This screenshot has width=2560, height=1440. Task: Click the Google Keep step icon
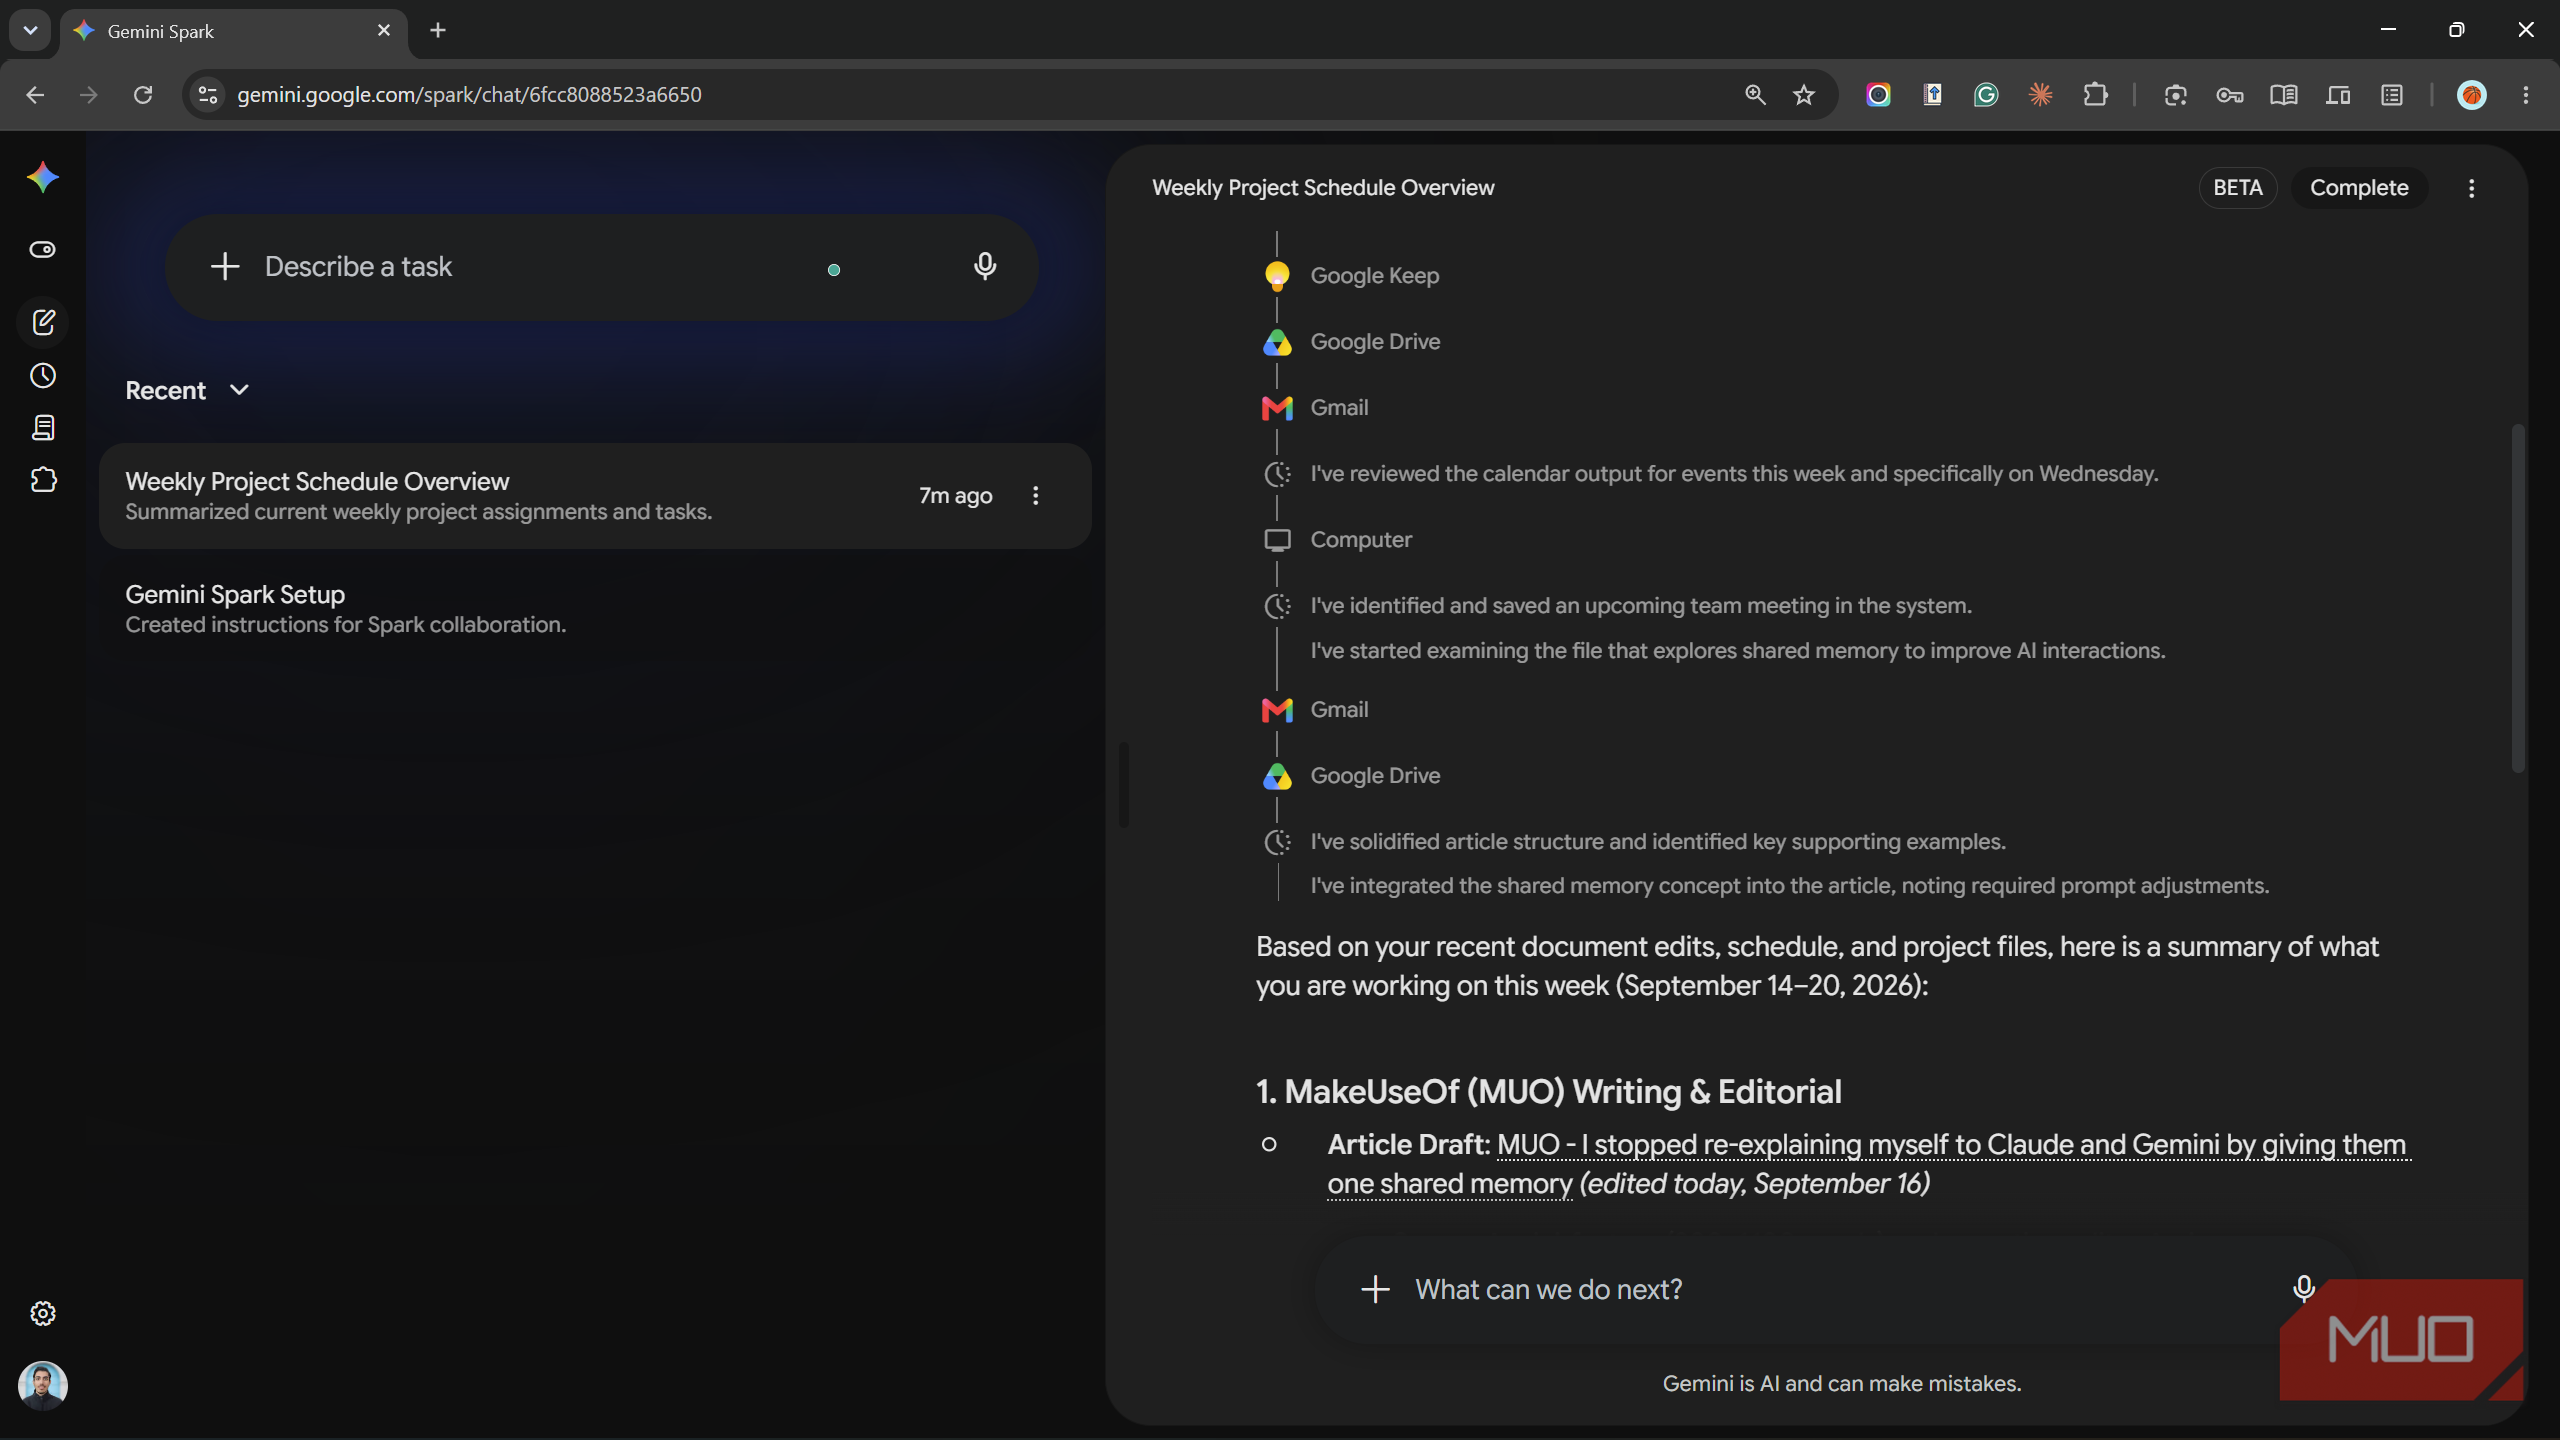click(x=1277, y=275)
